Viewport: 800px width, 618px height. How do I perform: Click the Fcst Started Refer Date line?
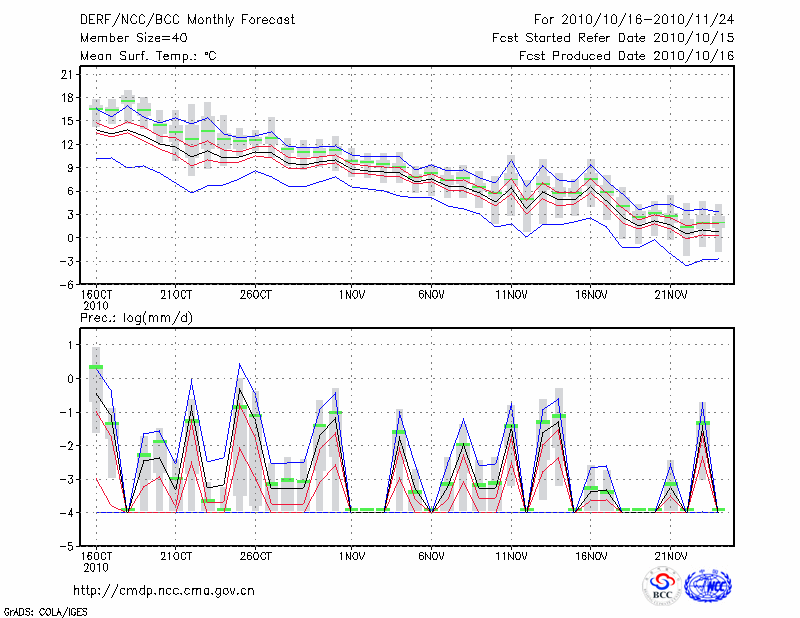coord(613,37)
